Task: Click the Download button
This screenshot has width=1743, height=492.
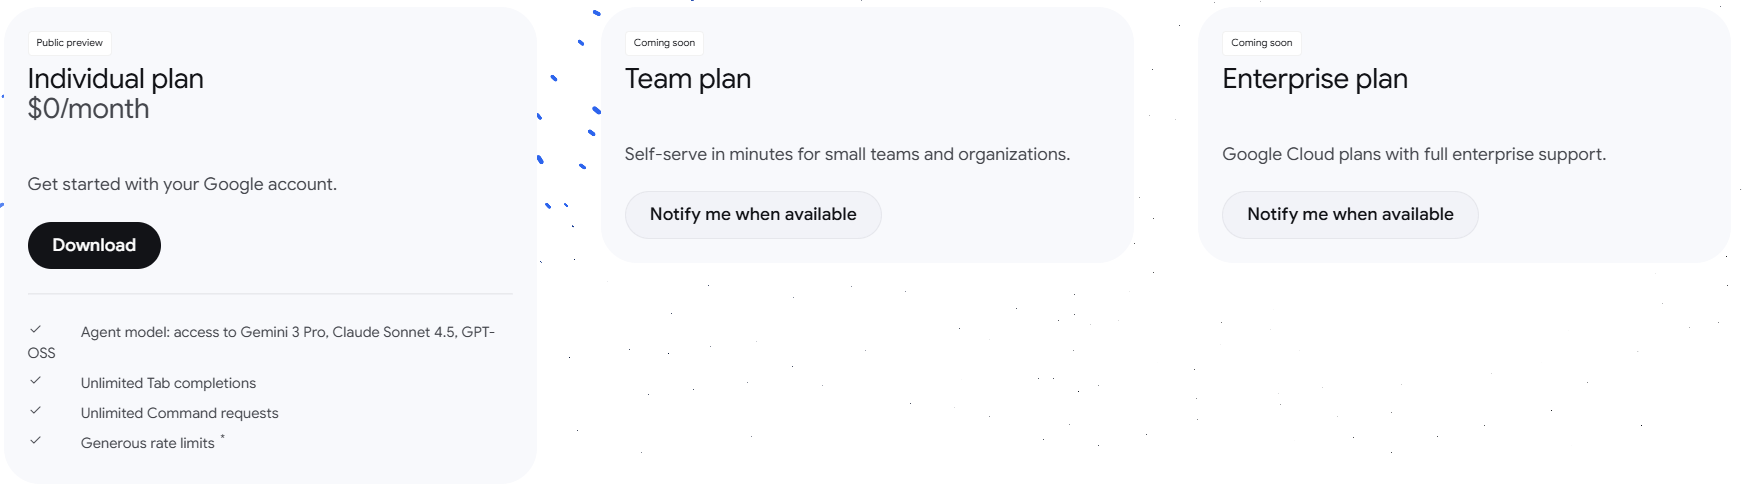Action: [94, 245]
